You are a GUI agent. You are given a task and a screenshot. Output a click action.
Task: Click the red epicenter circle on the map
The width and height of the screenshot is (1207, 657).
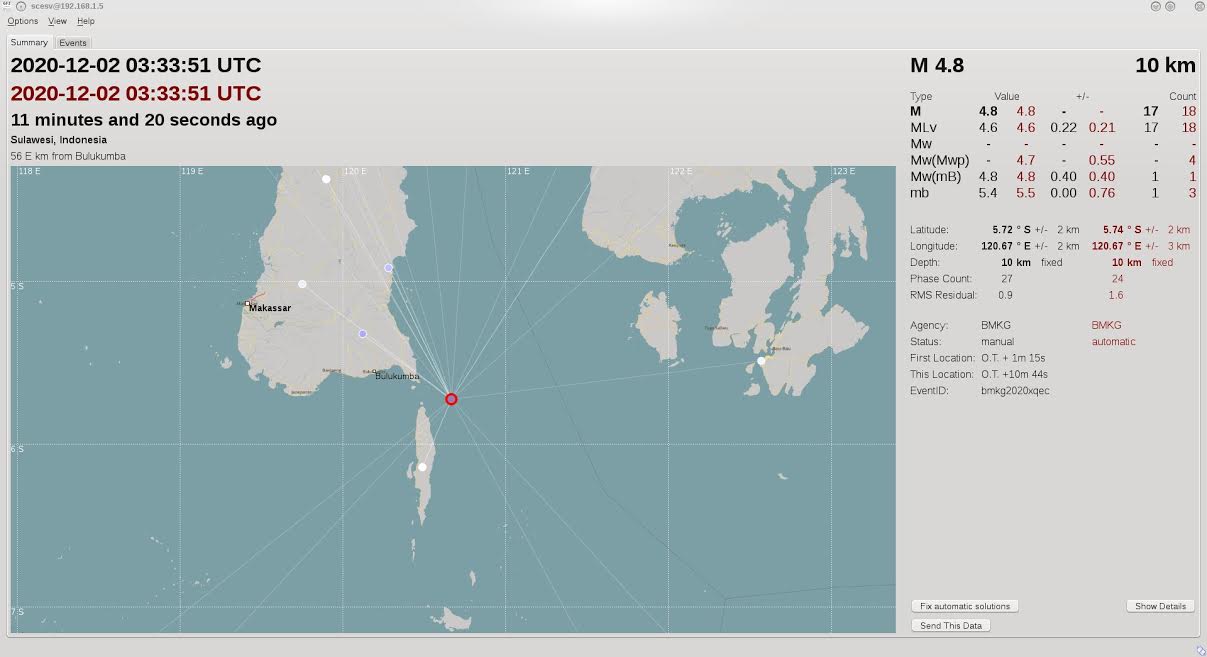coord(451,399)
